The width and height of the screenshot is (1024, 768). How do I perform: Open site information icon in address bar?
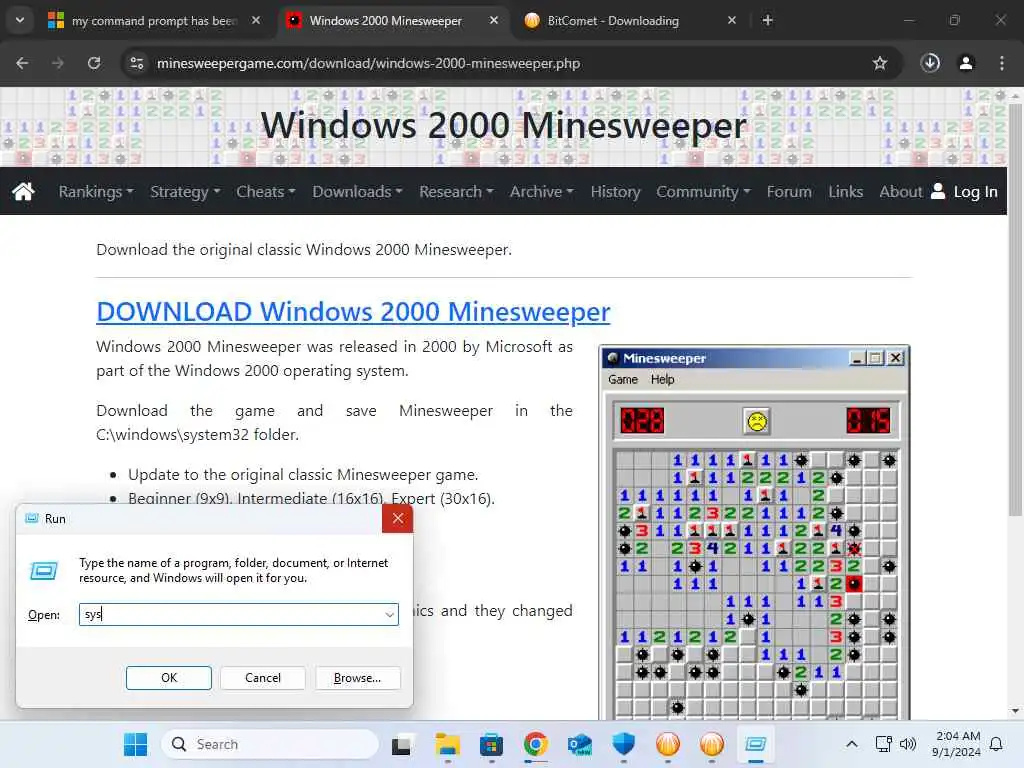136,63
